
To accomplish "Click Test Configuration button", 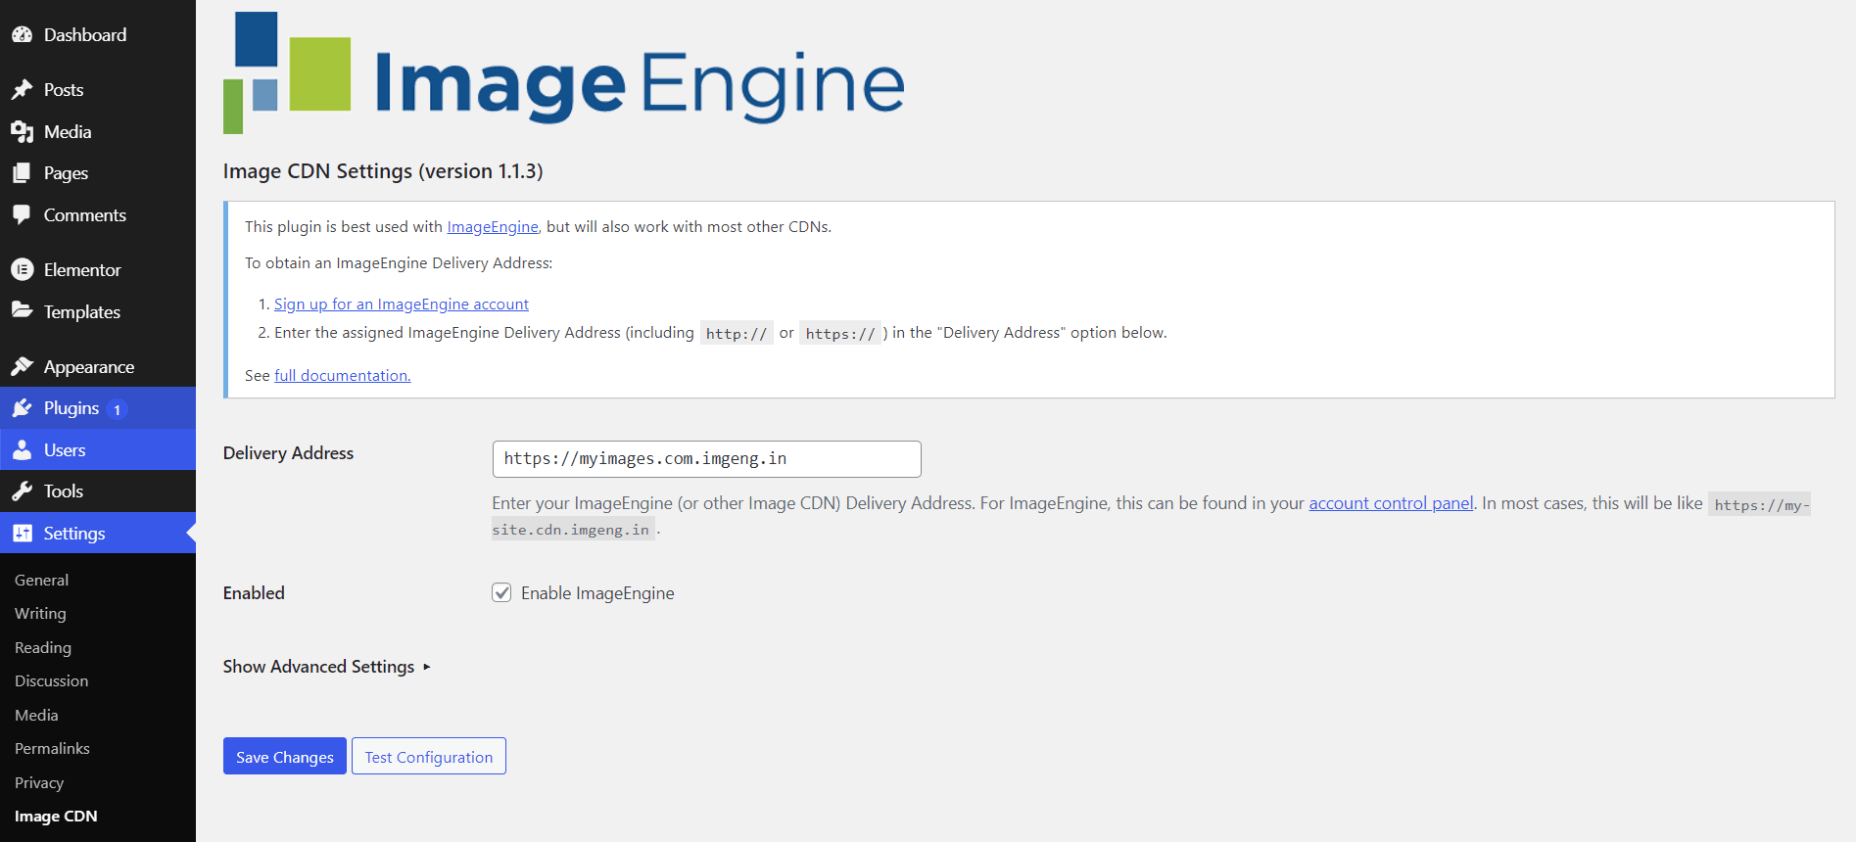I will pyautogui.click(x=429, y=756).
